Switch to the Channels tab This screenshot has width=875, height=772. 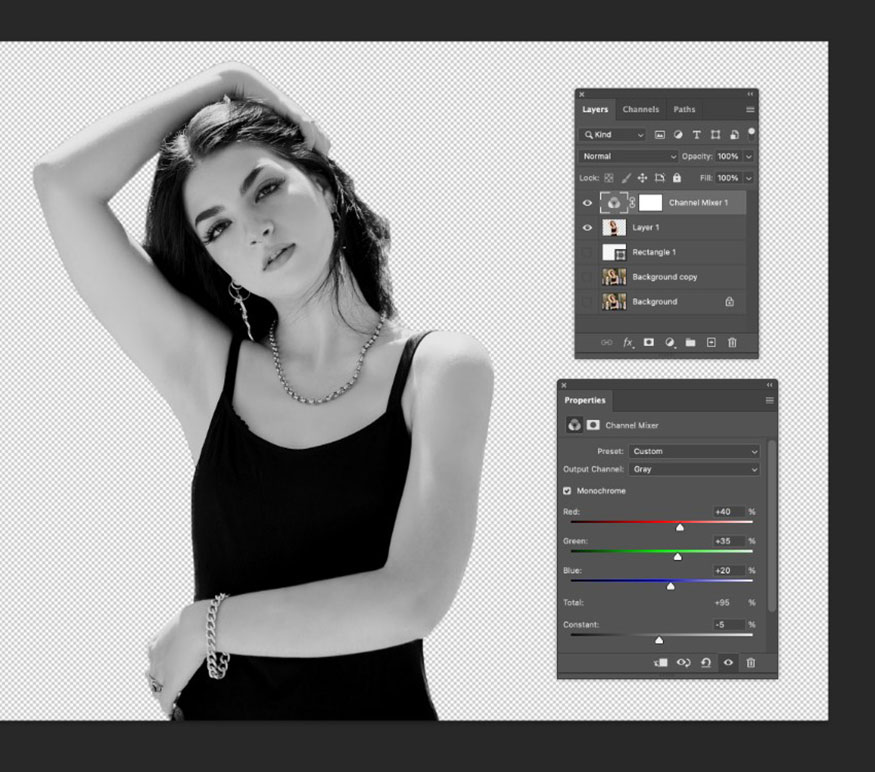tap(641, 109)
